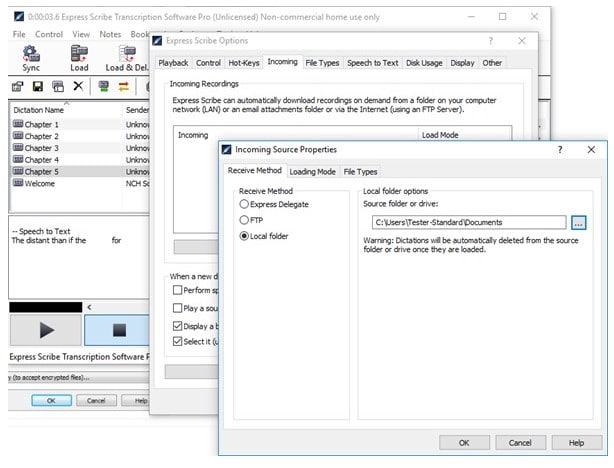Click OK in Incoming Source Properties
This screenshot has height=468, width=614.
tap(464, 443)
